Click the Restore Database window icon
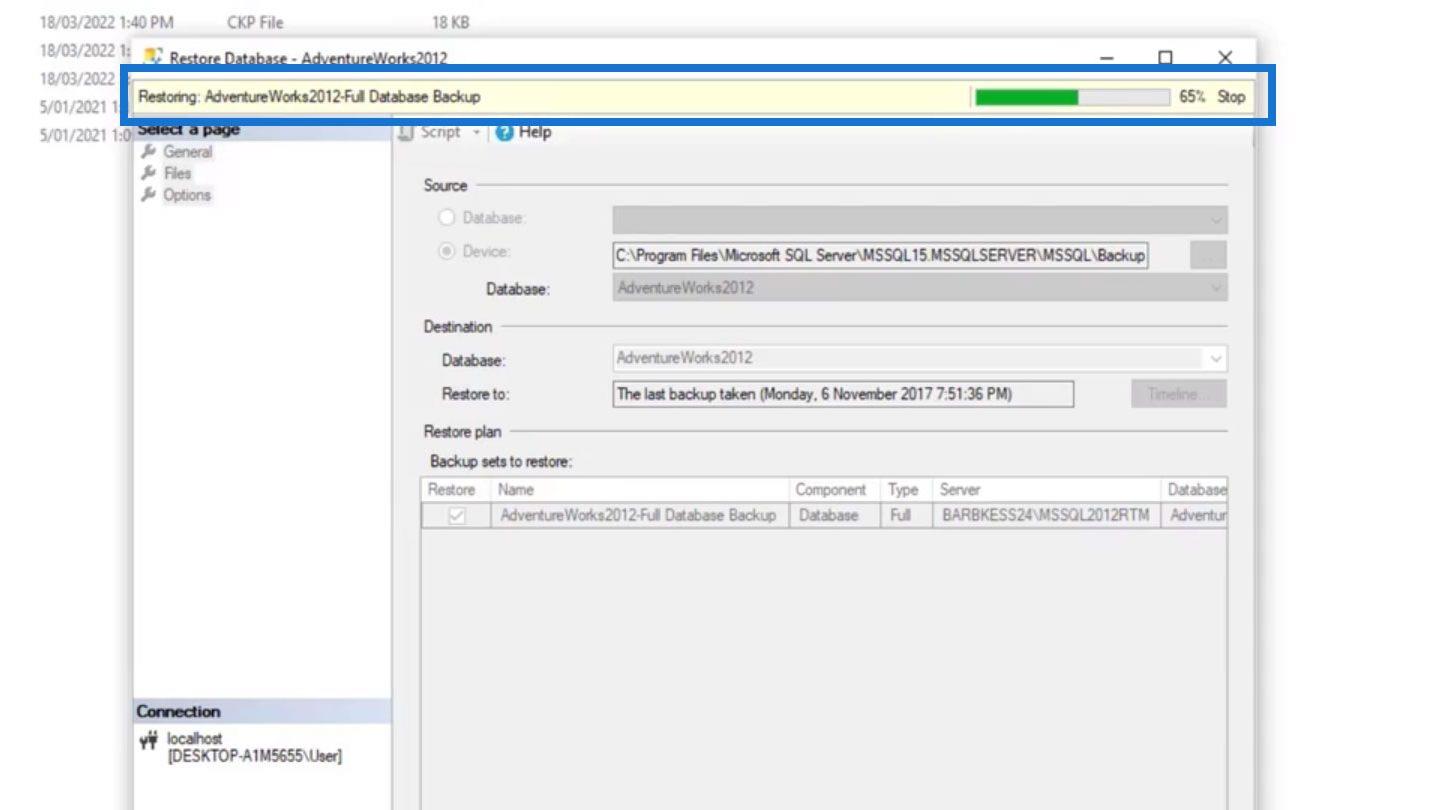 (154, 57)
